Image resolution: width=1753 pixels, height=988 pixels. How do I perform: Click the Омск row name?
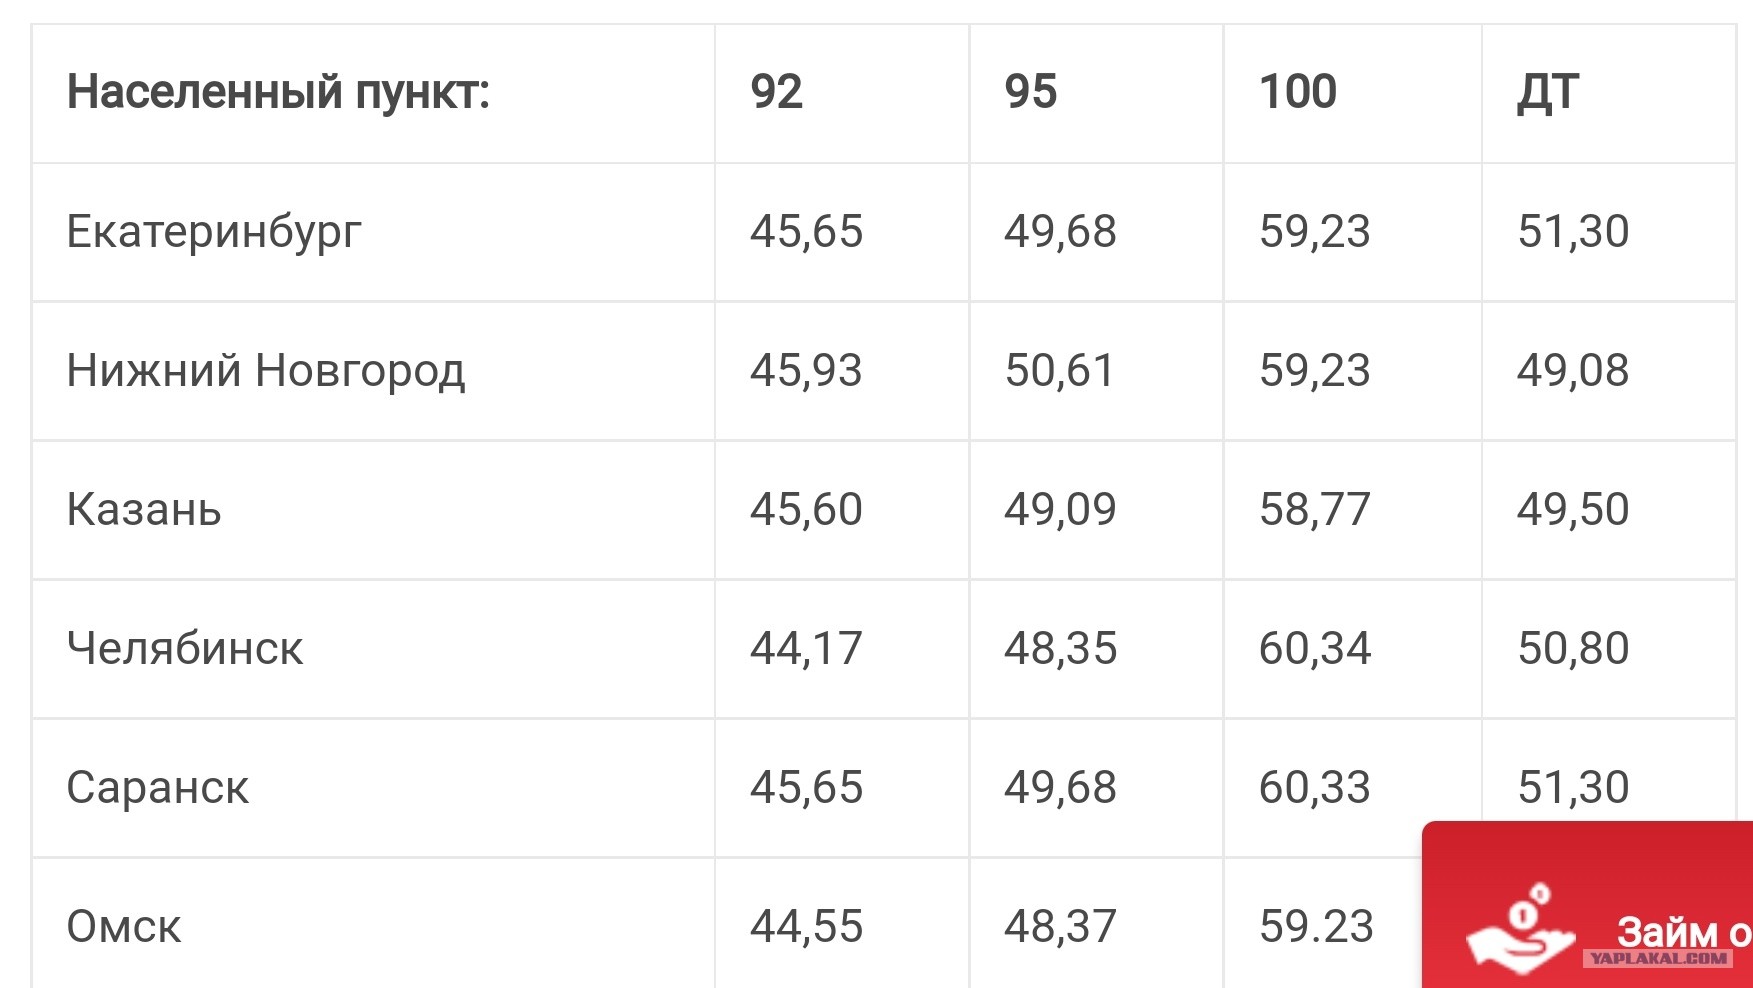point(124,927)
